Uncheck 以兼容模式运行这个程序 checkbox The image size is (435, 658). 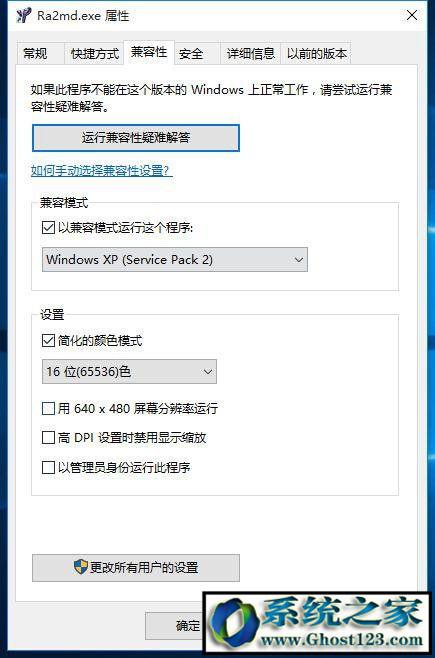click(48, 228)
